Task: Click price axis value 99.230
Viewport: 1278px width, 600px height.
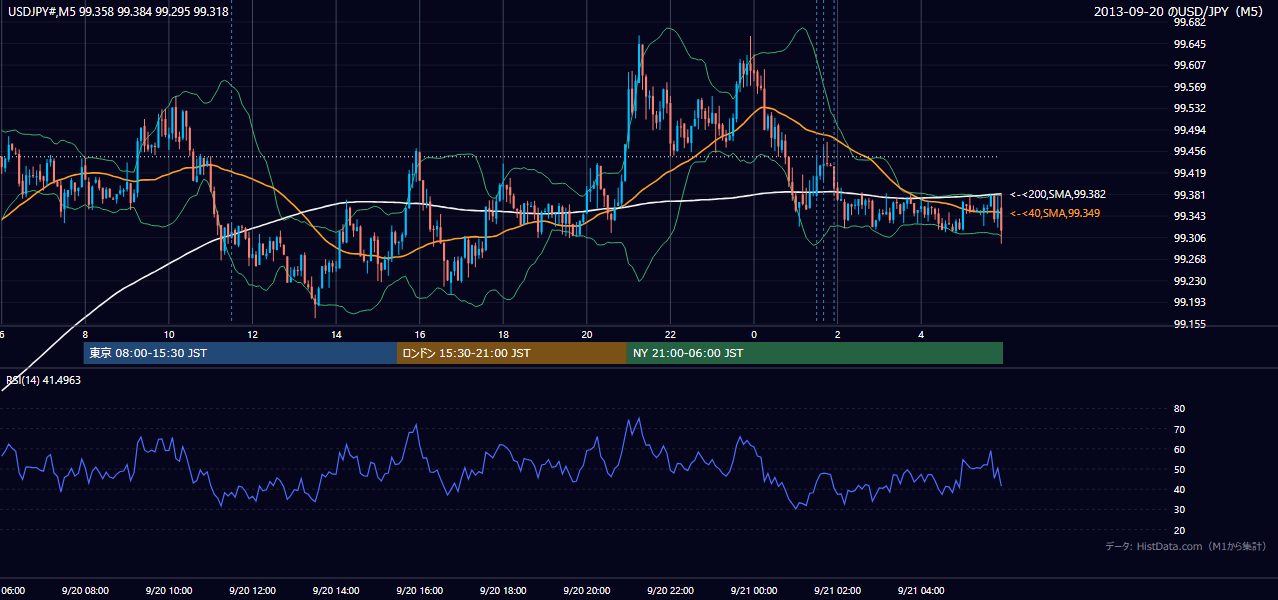Action: (x=1189, y=281)
